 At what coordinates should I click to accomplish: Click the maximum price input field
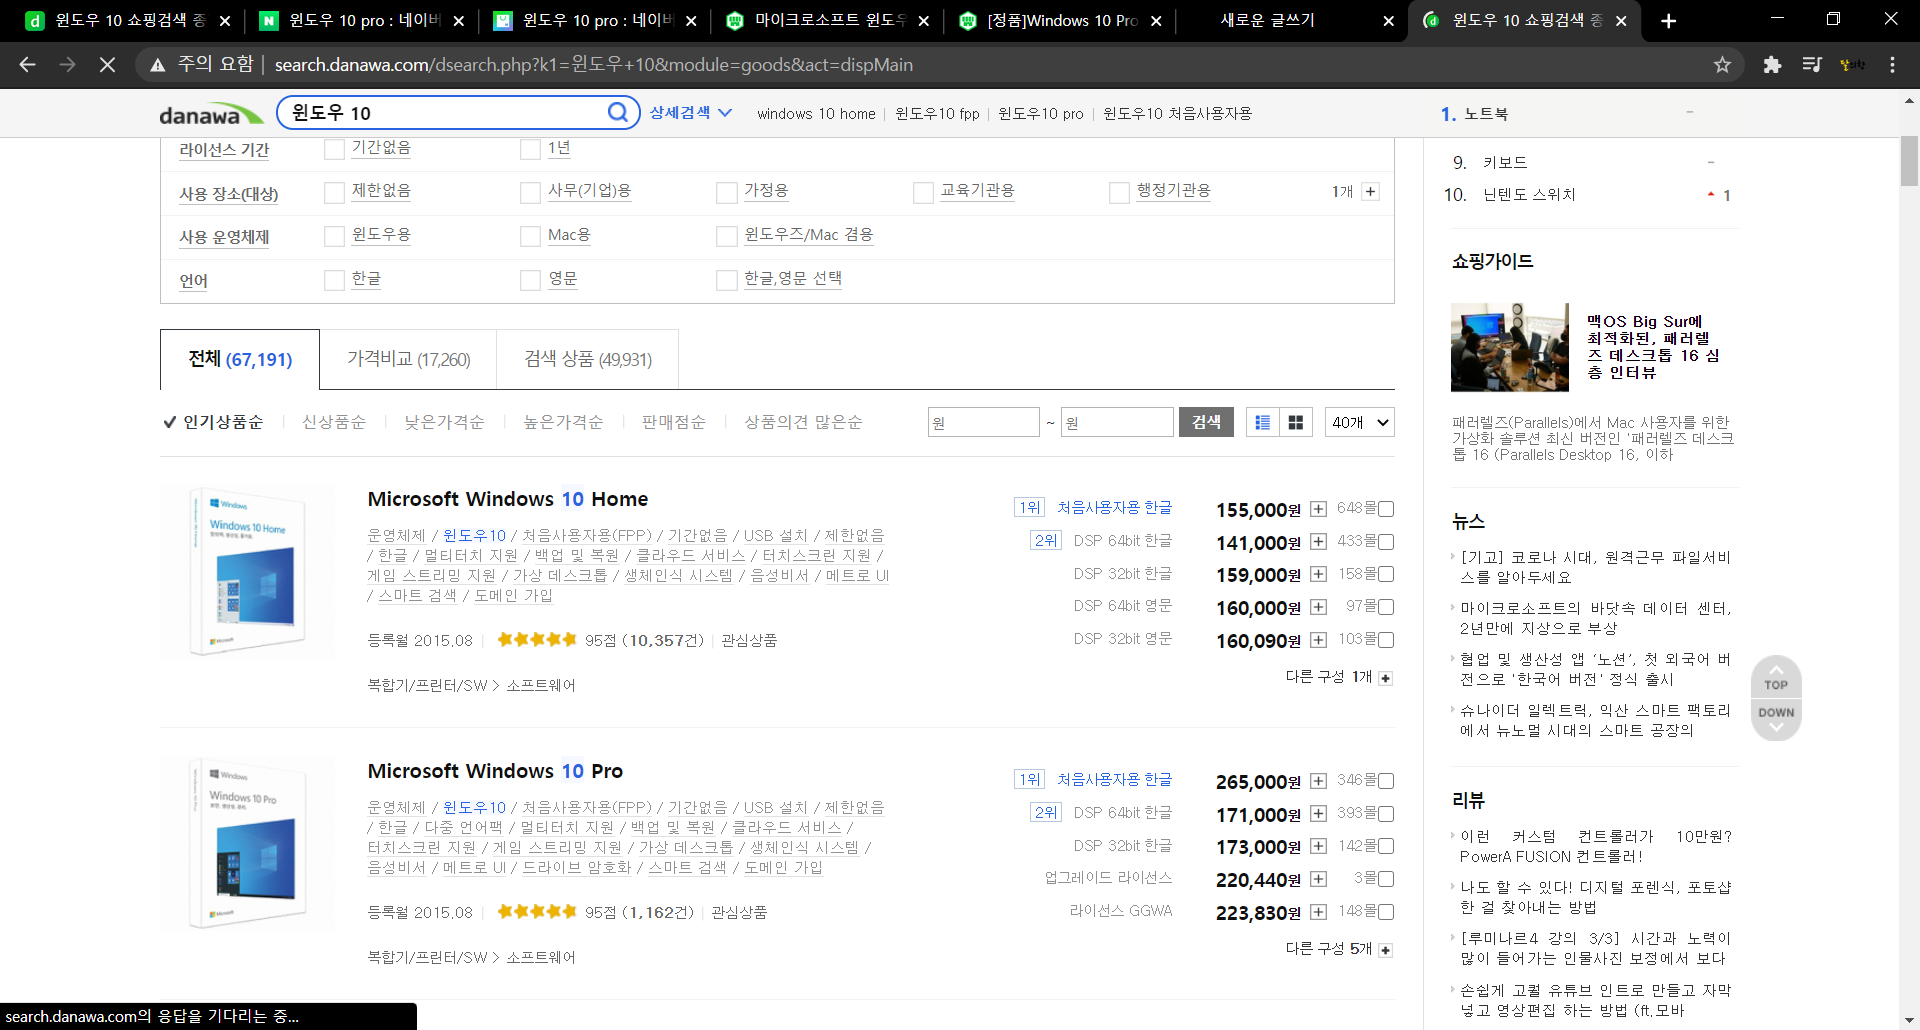pos(1117,422)
